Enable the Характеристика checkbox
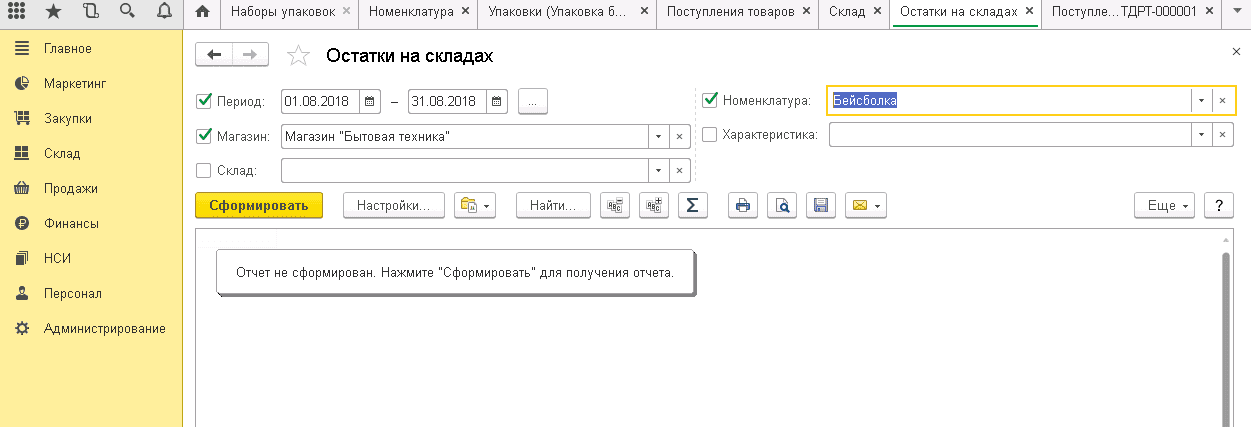The image size is (1251, 427). pyautogui.click(x=710, y=135)
